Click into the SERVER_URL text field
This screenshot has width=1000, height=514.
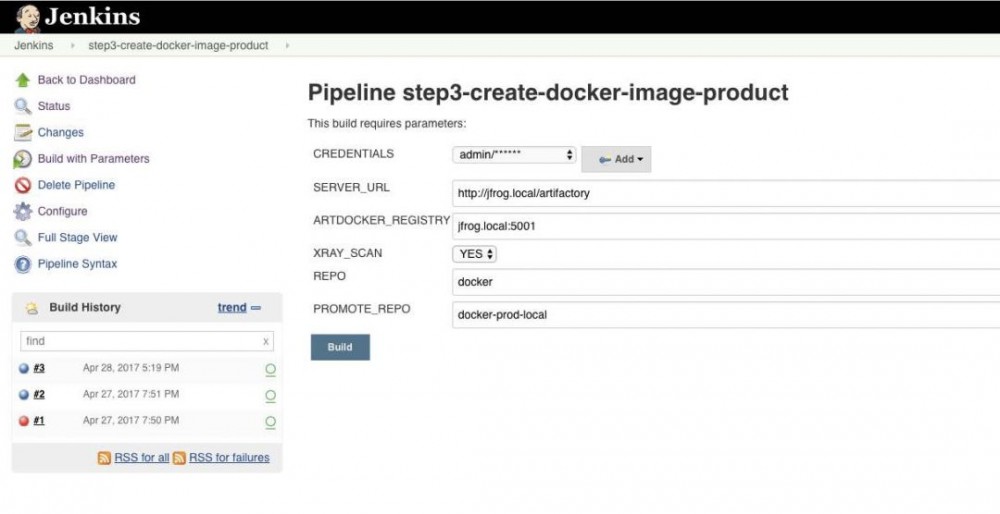pyautogui.click(x=725, y=193)
